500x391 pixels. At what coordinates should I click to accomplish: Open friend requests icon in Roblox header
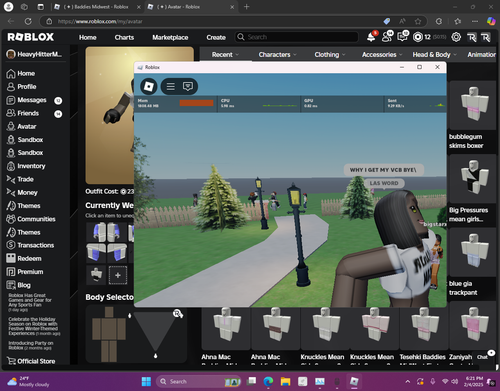pos(387,37)
